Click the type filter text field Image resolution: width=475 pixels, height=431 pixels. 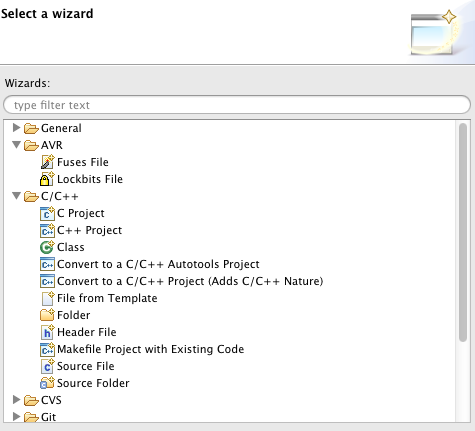237,105
